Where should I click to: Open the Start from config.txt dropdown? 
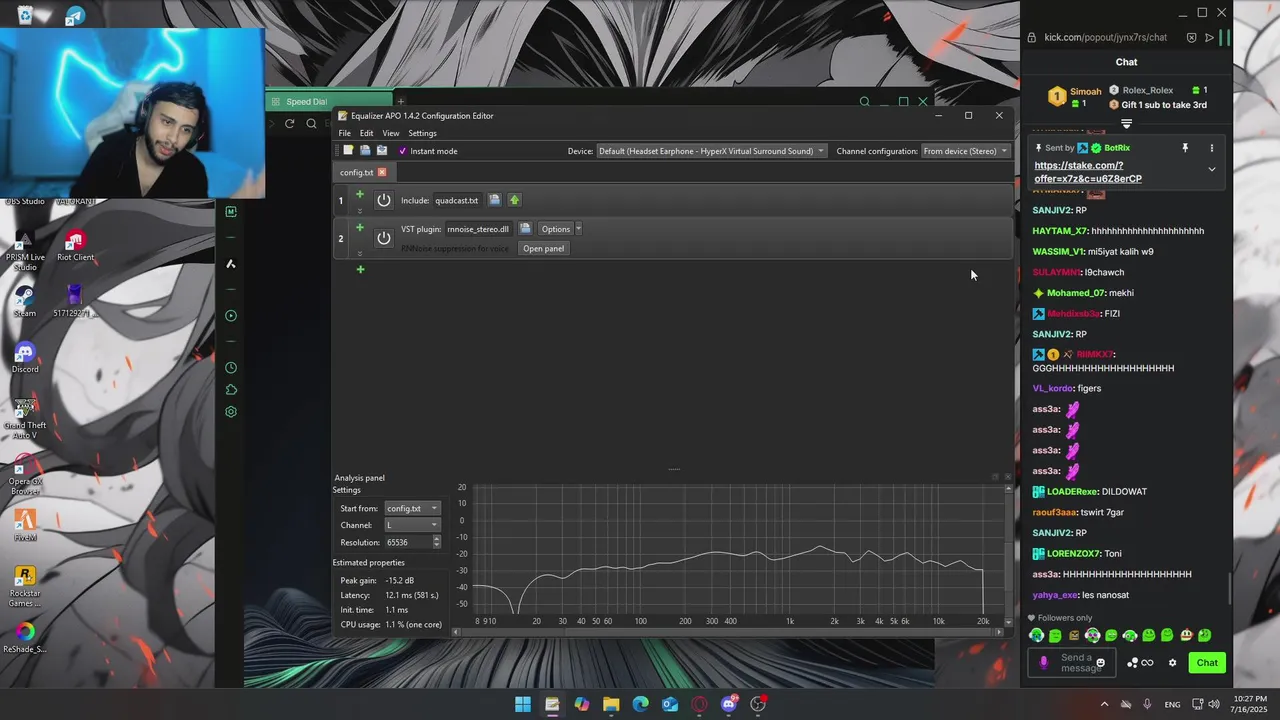point(412,508)
